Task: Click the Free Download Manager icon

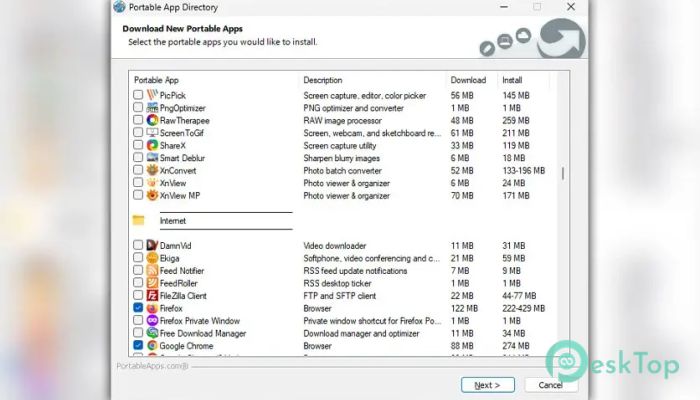Action: pyautogui.click(x=152, y=333)
